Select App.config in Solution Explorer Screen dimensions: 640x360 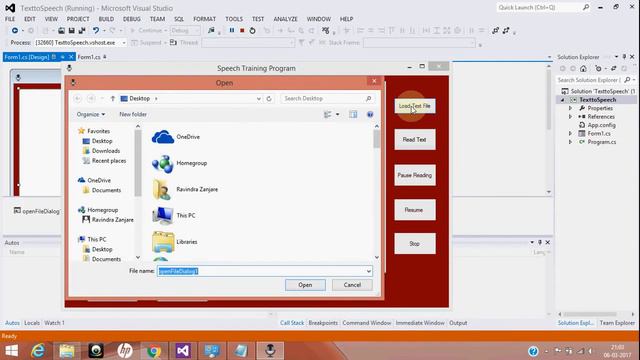point(601,125)
